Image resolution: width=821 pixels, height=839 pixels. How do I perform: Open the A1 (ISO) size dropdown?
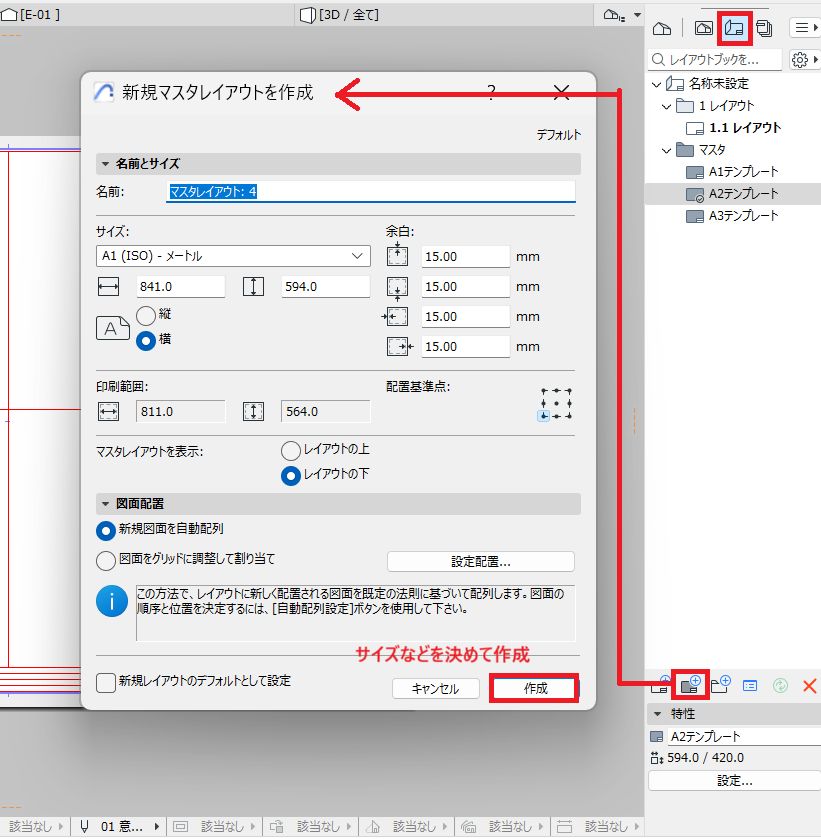[x=233, y=256]
